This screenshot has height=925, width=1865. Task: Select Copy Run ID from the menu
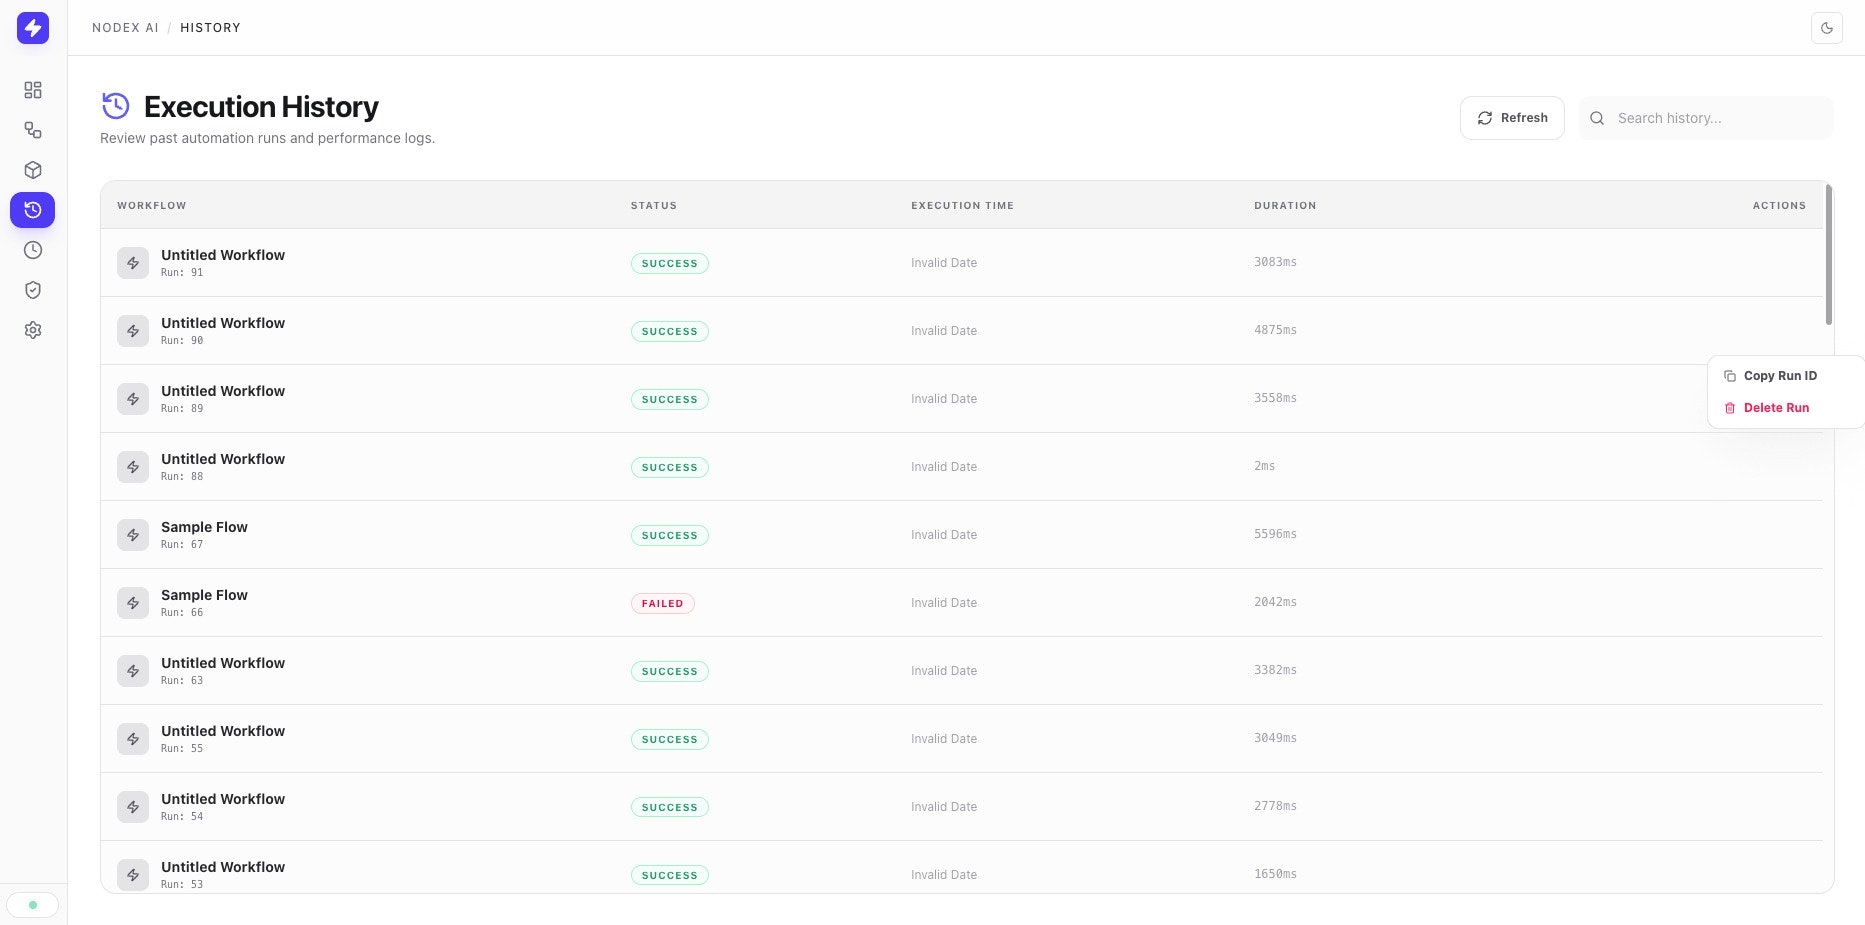coord(1779,375)
